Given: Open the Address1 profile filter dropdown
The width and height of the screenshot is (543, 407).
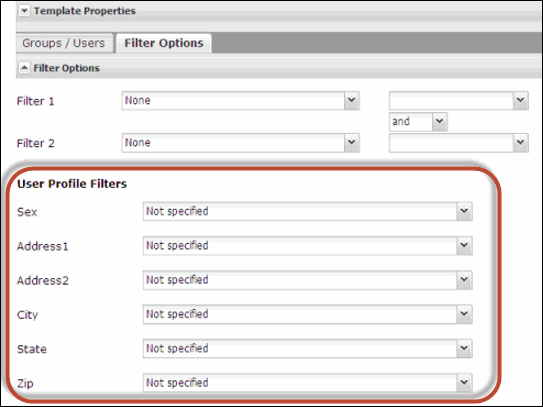Looking at the screenshot, I should coord(308,246).
